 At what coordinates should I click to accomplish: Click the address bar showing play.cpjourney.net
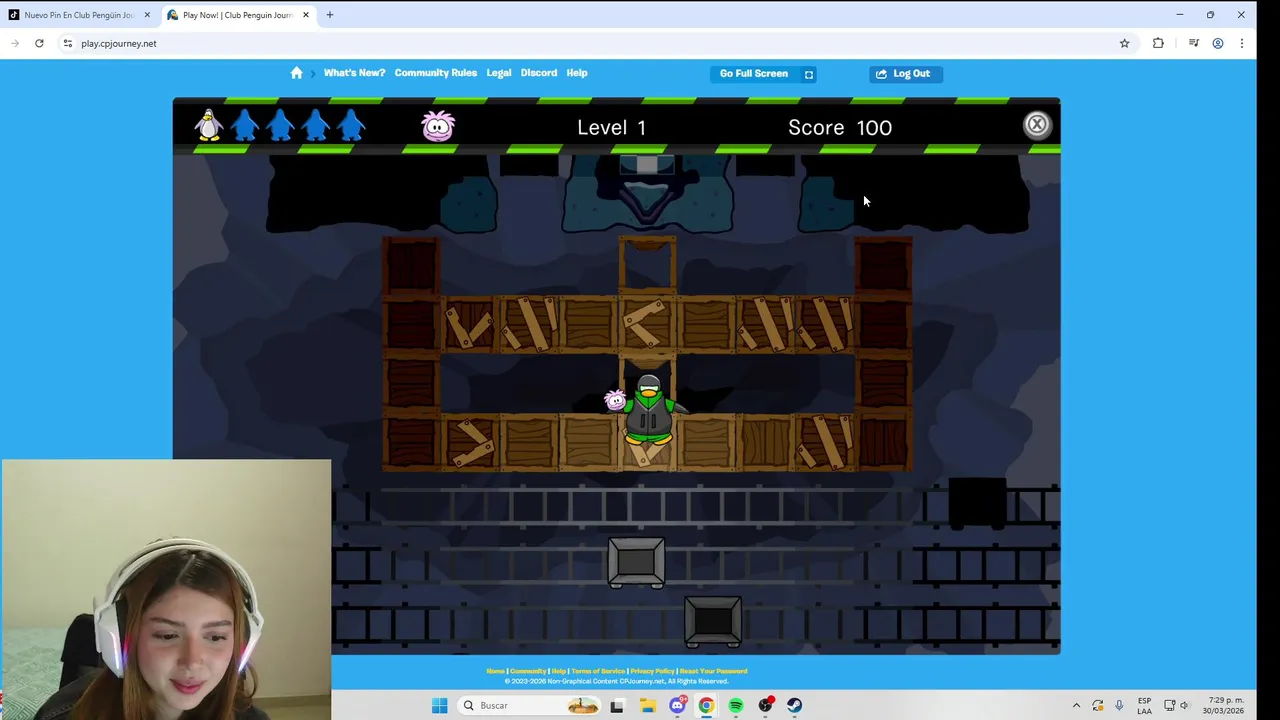point(590,43)
